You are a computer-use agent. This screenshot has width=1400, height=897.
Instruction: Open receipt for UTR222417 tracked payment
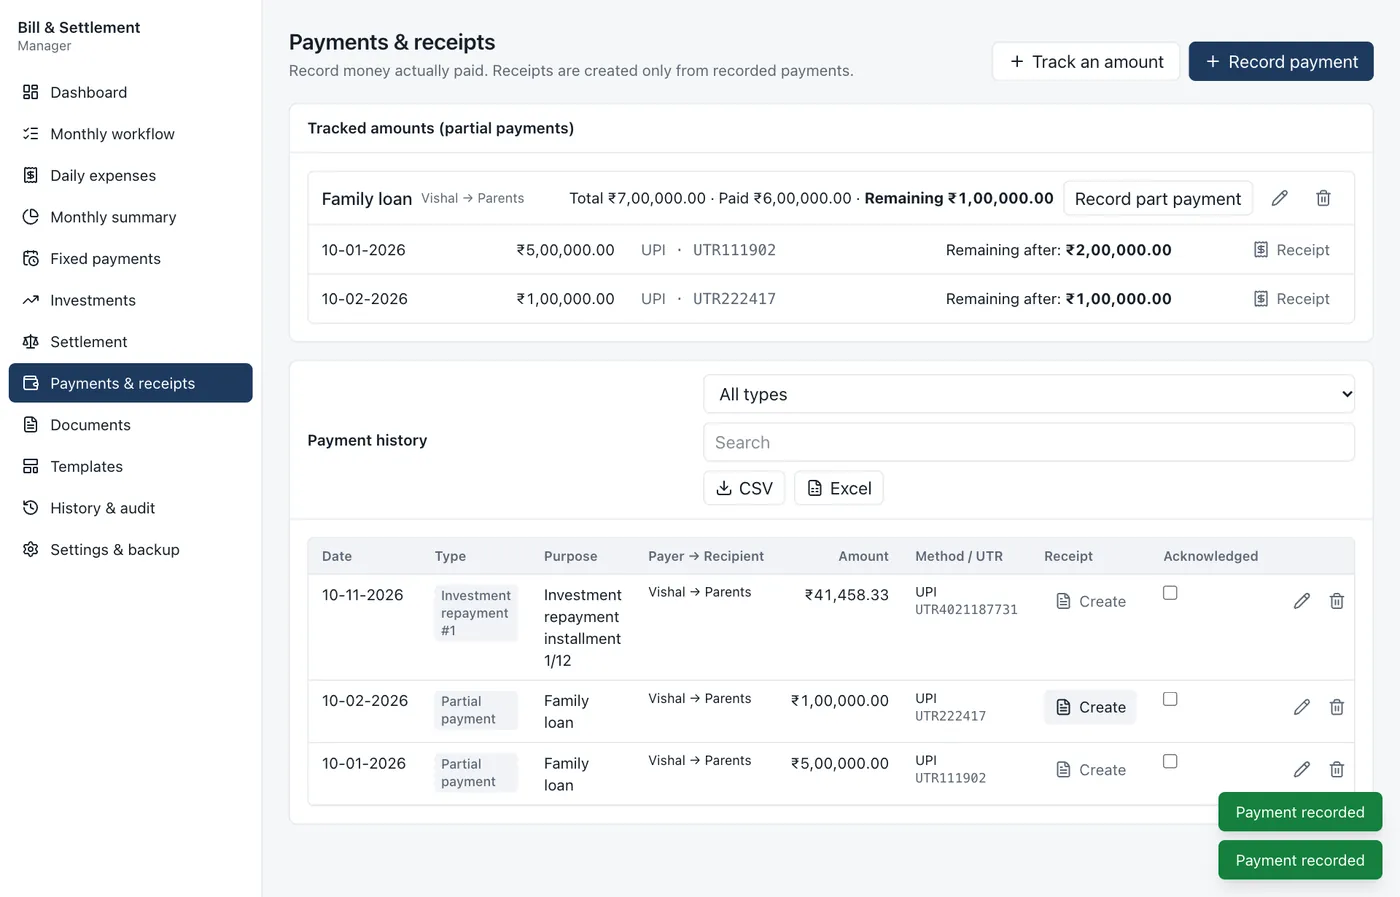click(x=1291, y=299)
